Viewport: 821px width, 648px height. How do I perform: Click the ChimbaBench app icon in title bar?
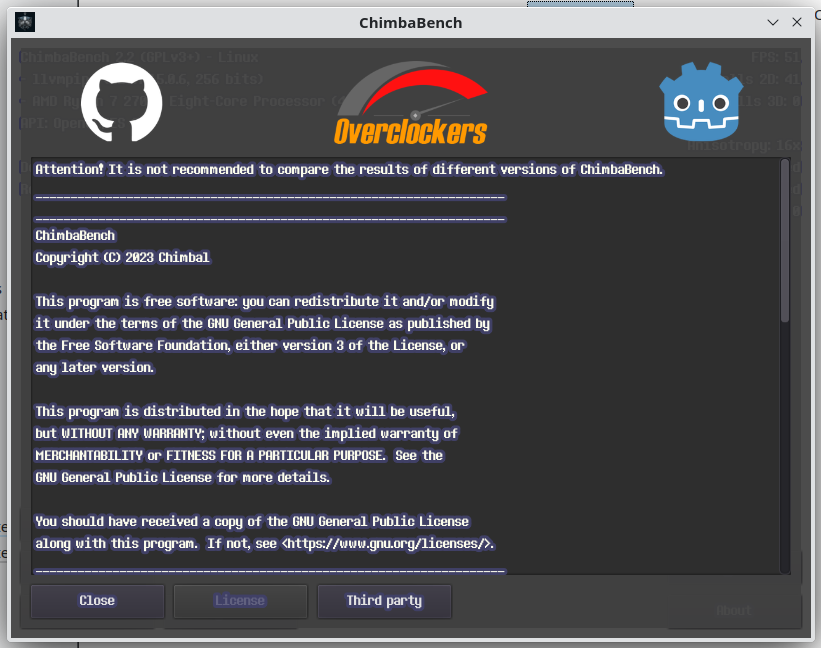(25, 23)
